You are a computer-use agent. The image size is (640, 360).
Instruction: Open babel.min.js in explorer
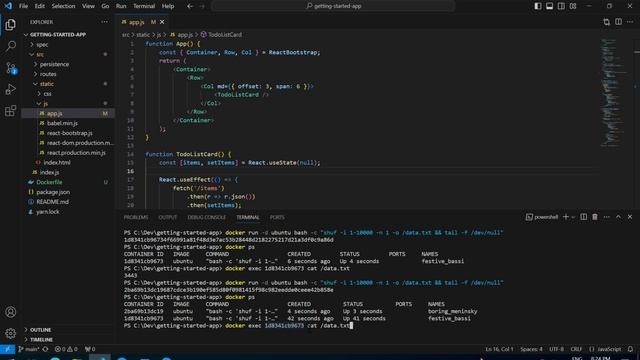click(62, 123)
